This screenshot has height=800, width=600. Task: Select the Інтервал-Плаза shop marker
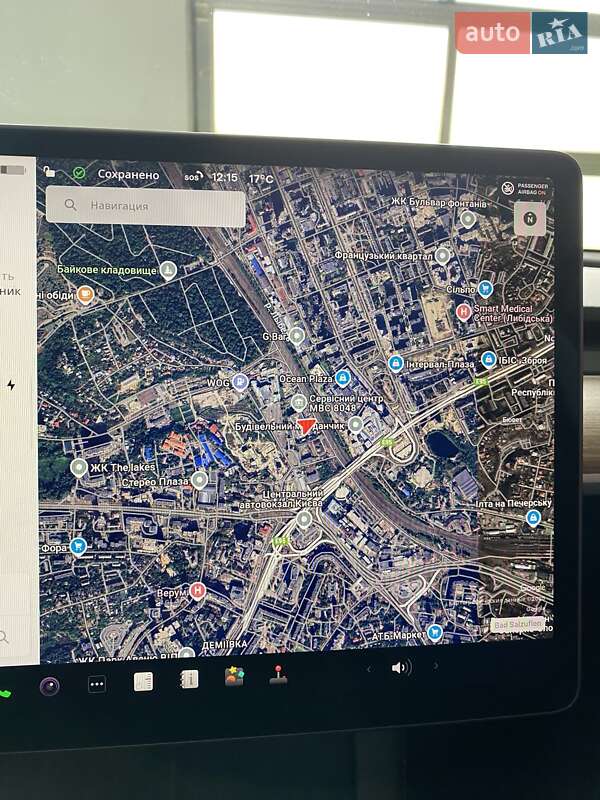395,364
